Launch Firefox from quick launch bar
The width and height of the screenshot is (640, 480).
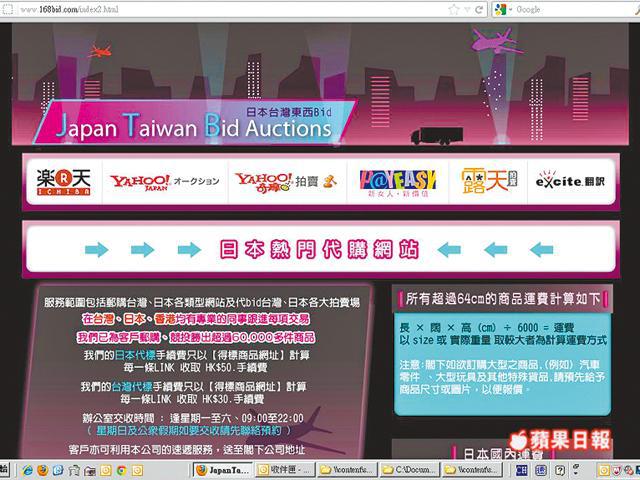click(42, 470)
